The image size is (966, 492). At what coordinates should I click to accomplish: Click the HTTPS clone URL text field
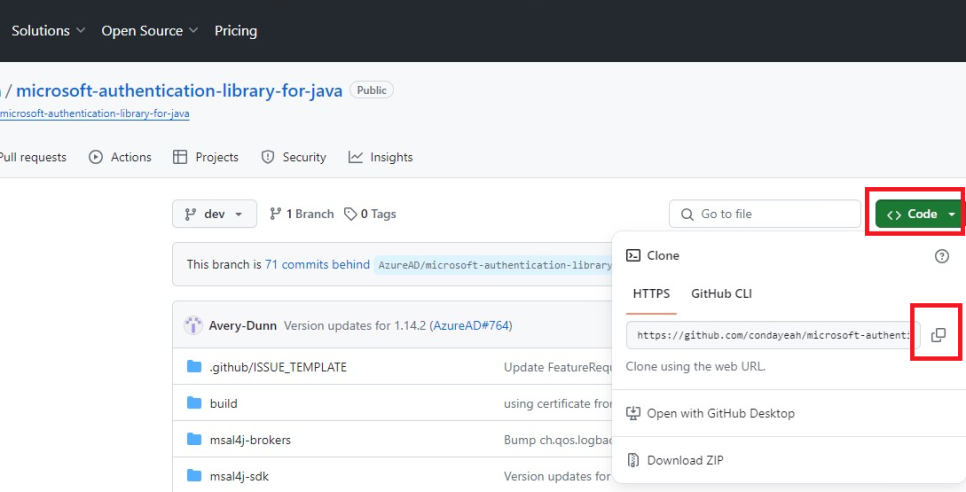pyautogui.click(x=773, y=335)
